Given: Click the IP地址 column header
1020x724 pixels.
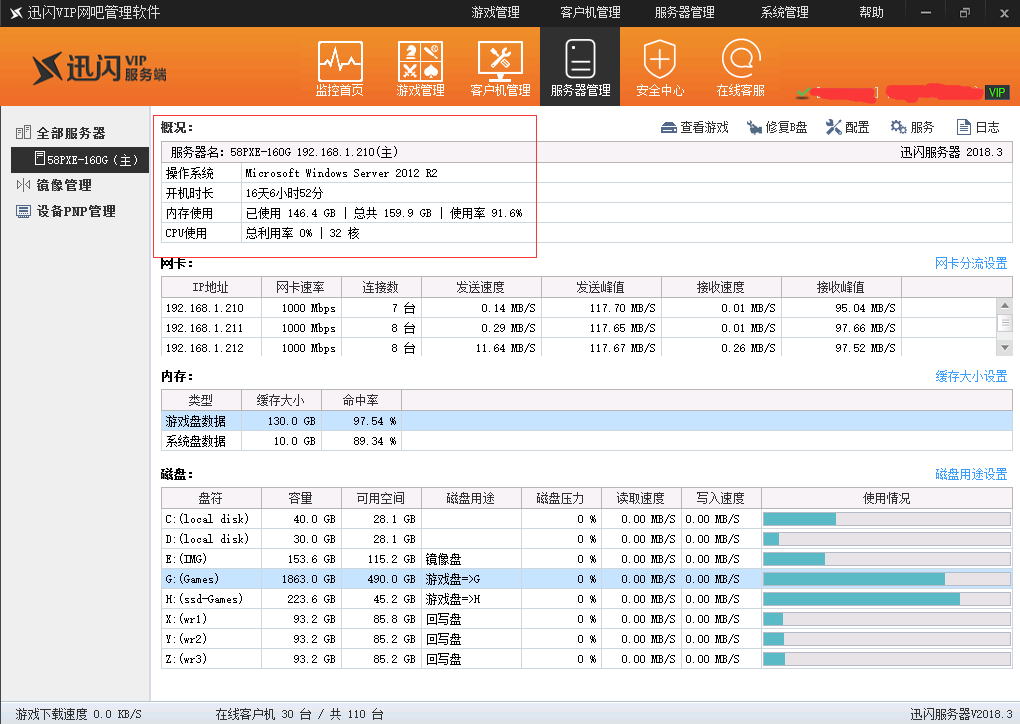Looking at the screenshot, I should pos(211,288).
